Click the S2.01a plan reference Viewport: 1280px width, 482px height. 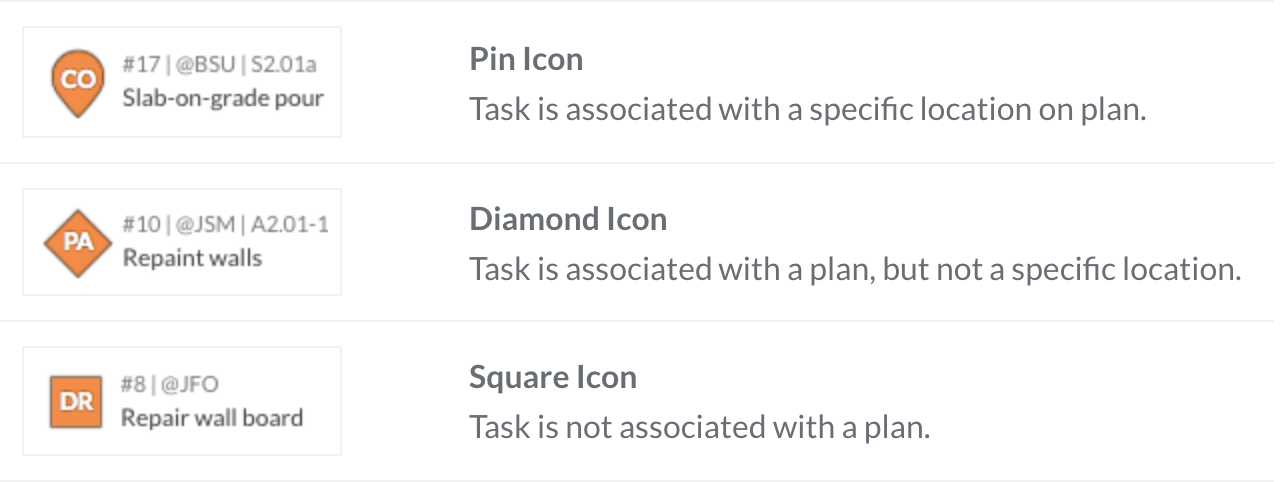(x=283, y=65)
